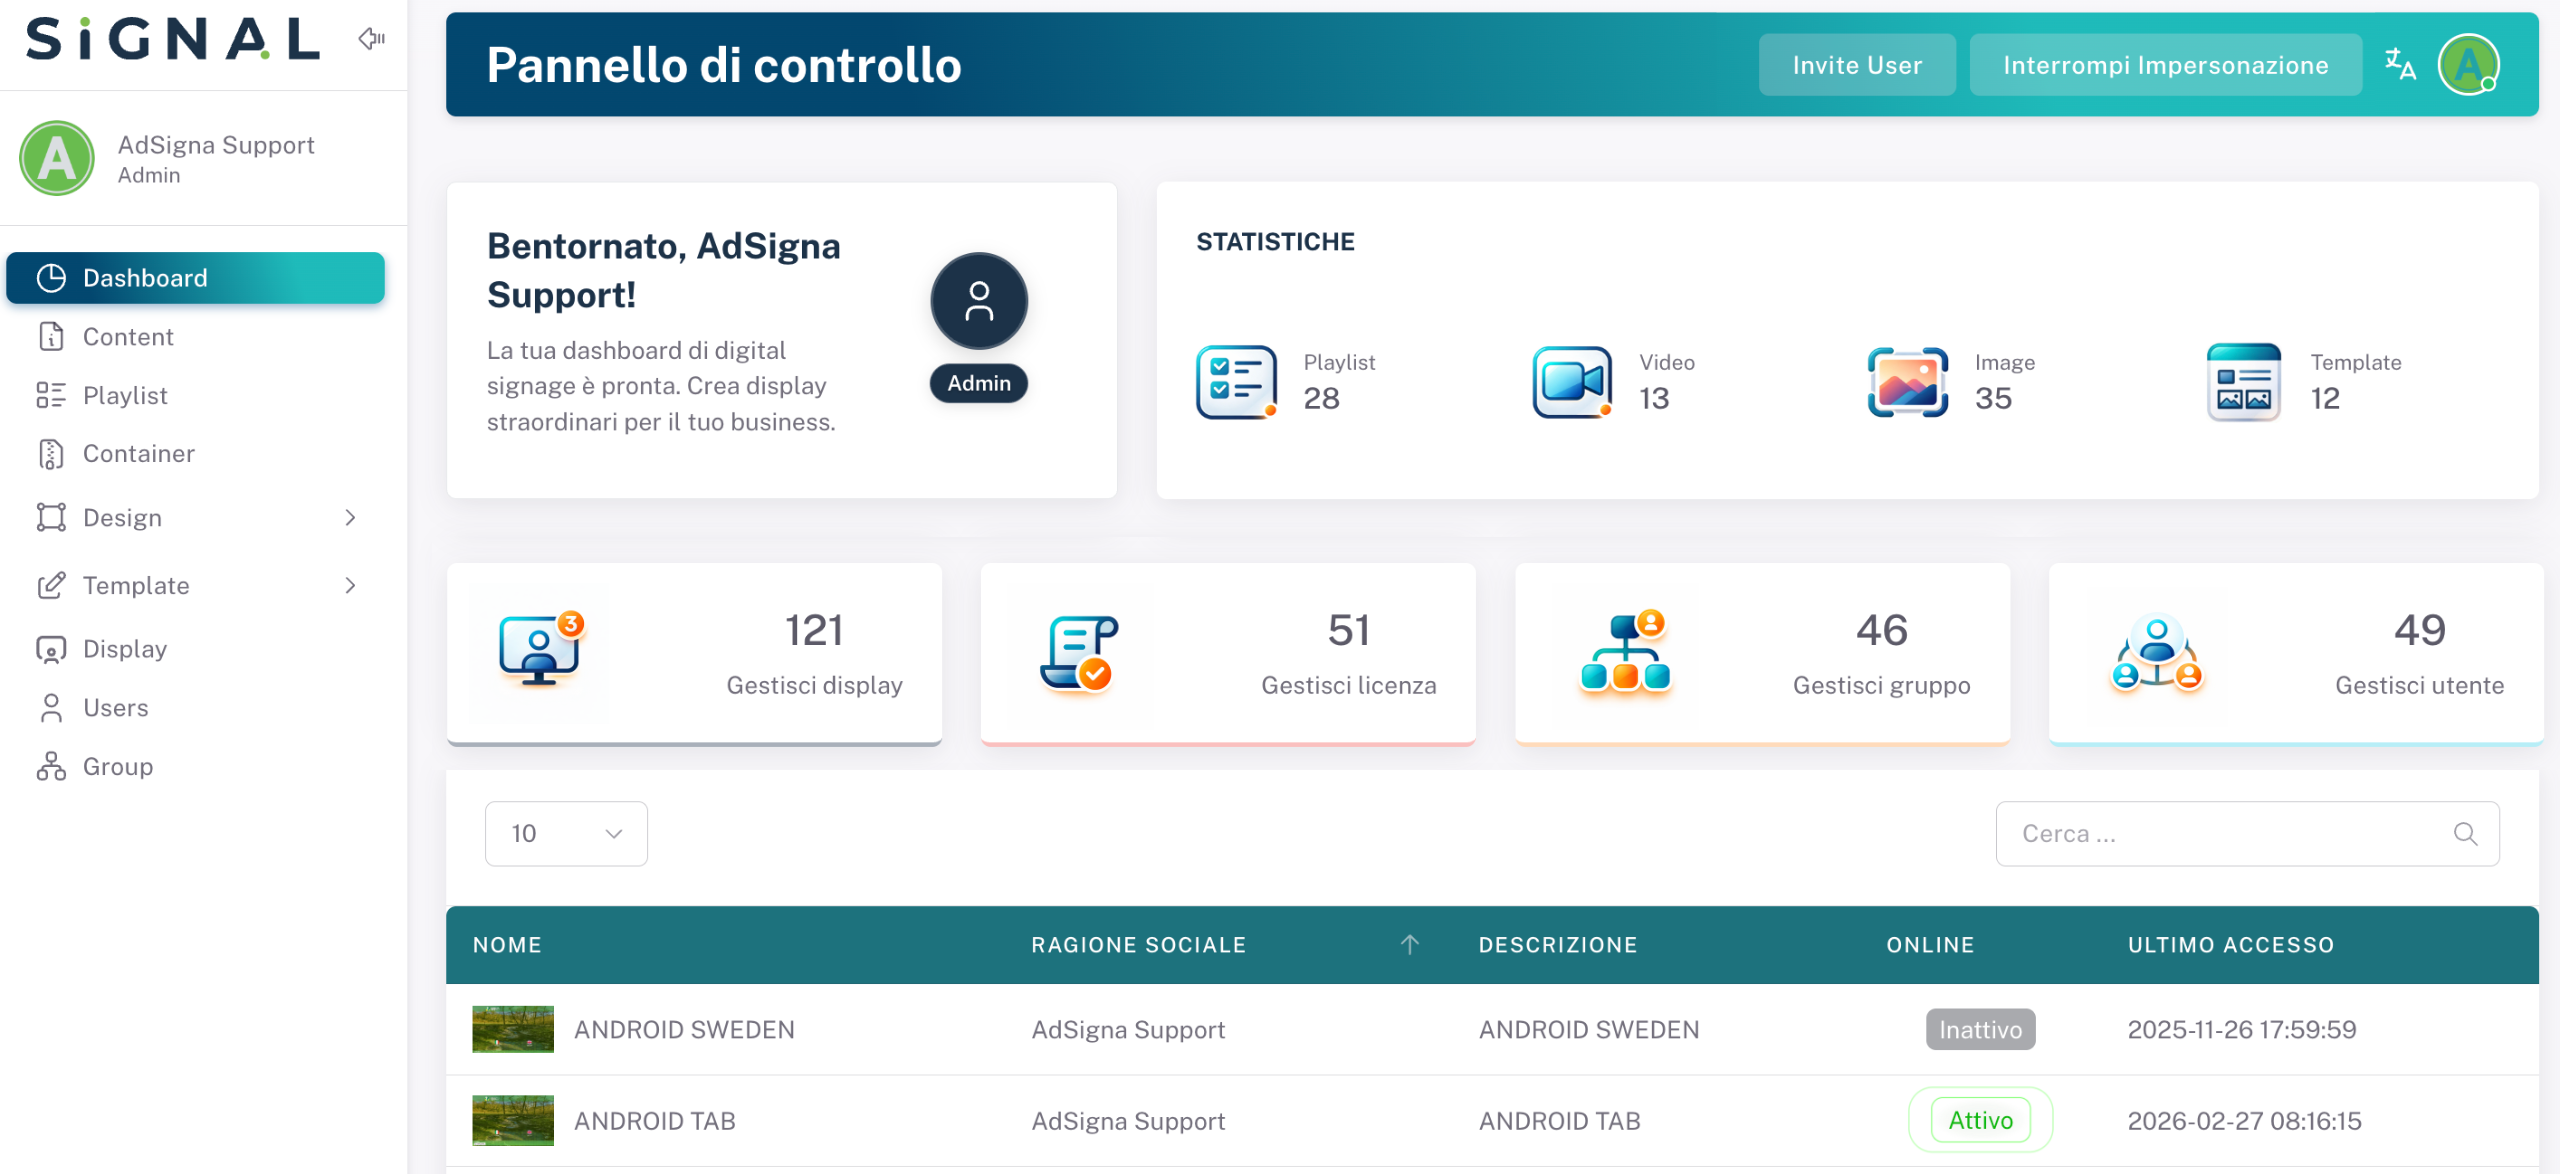Image resolution: width=2560 pixels, height=1174 pixels.
Task: Toggle the Inattivo status for ANDROID SWEDEN
Action: 1980,1029
